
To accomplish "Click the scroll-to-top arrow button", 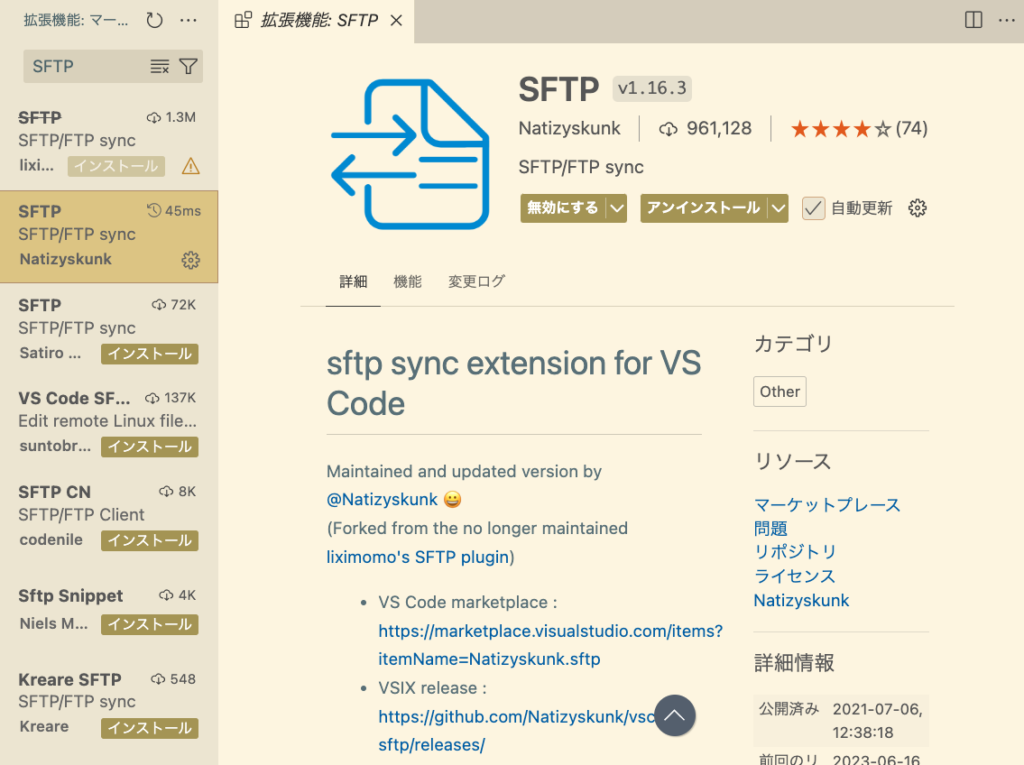I will tap(674, 715).
